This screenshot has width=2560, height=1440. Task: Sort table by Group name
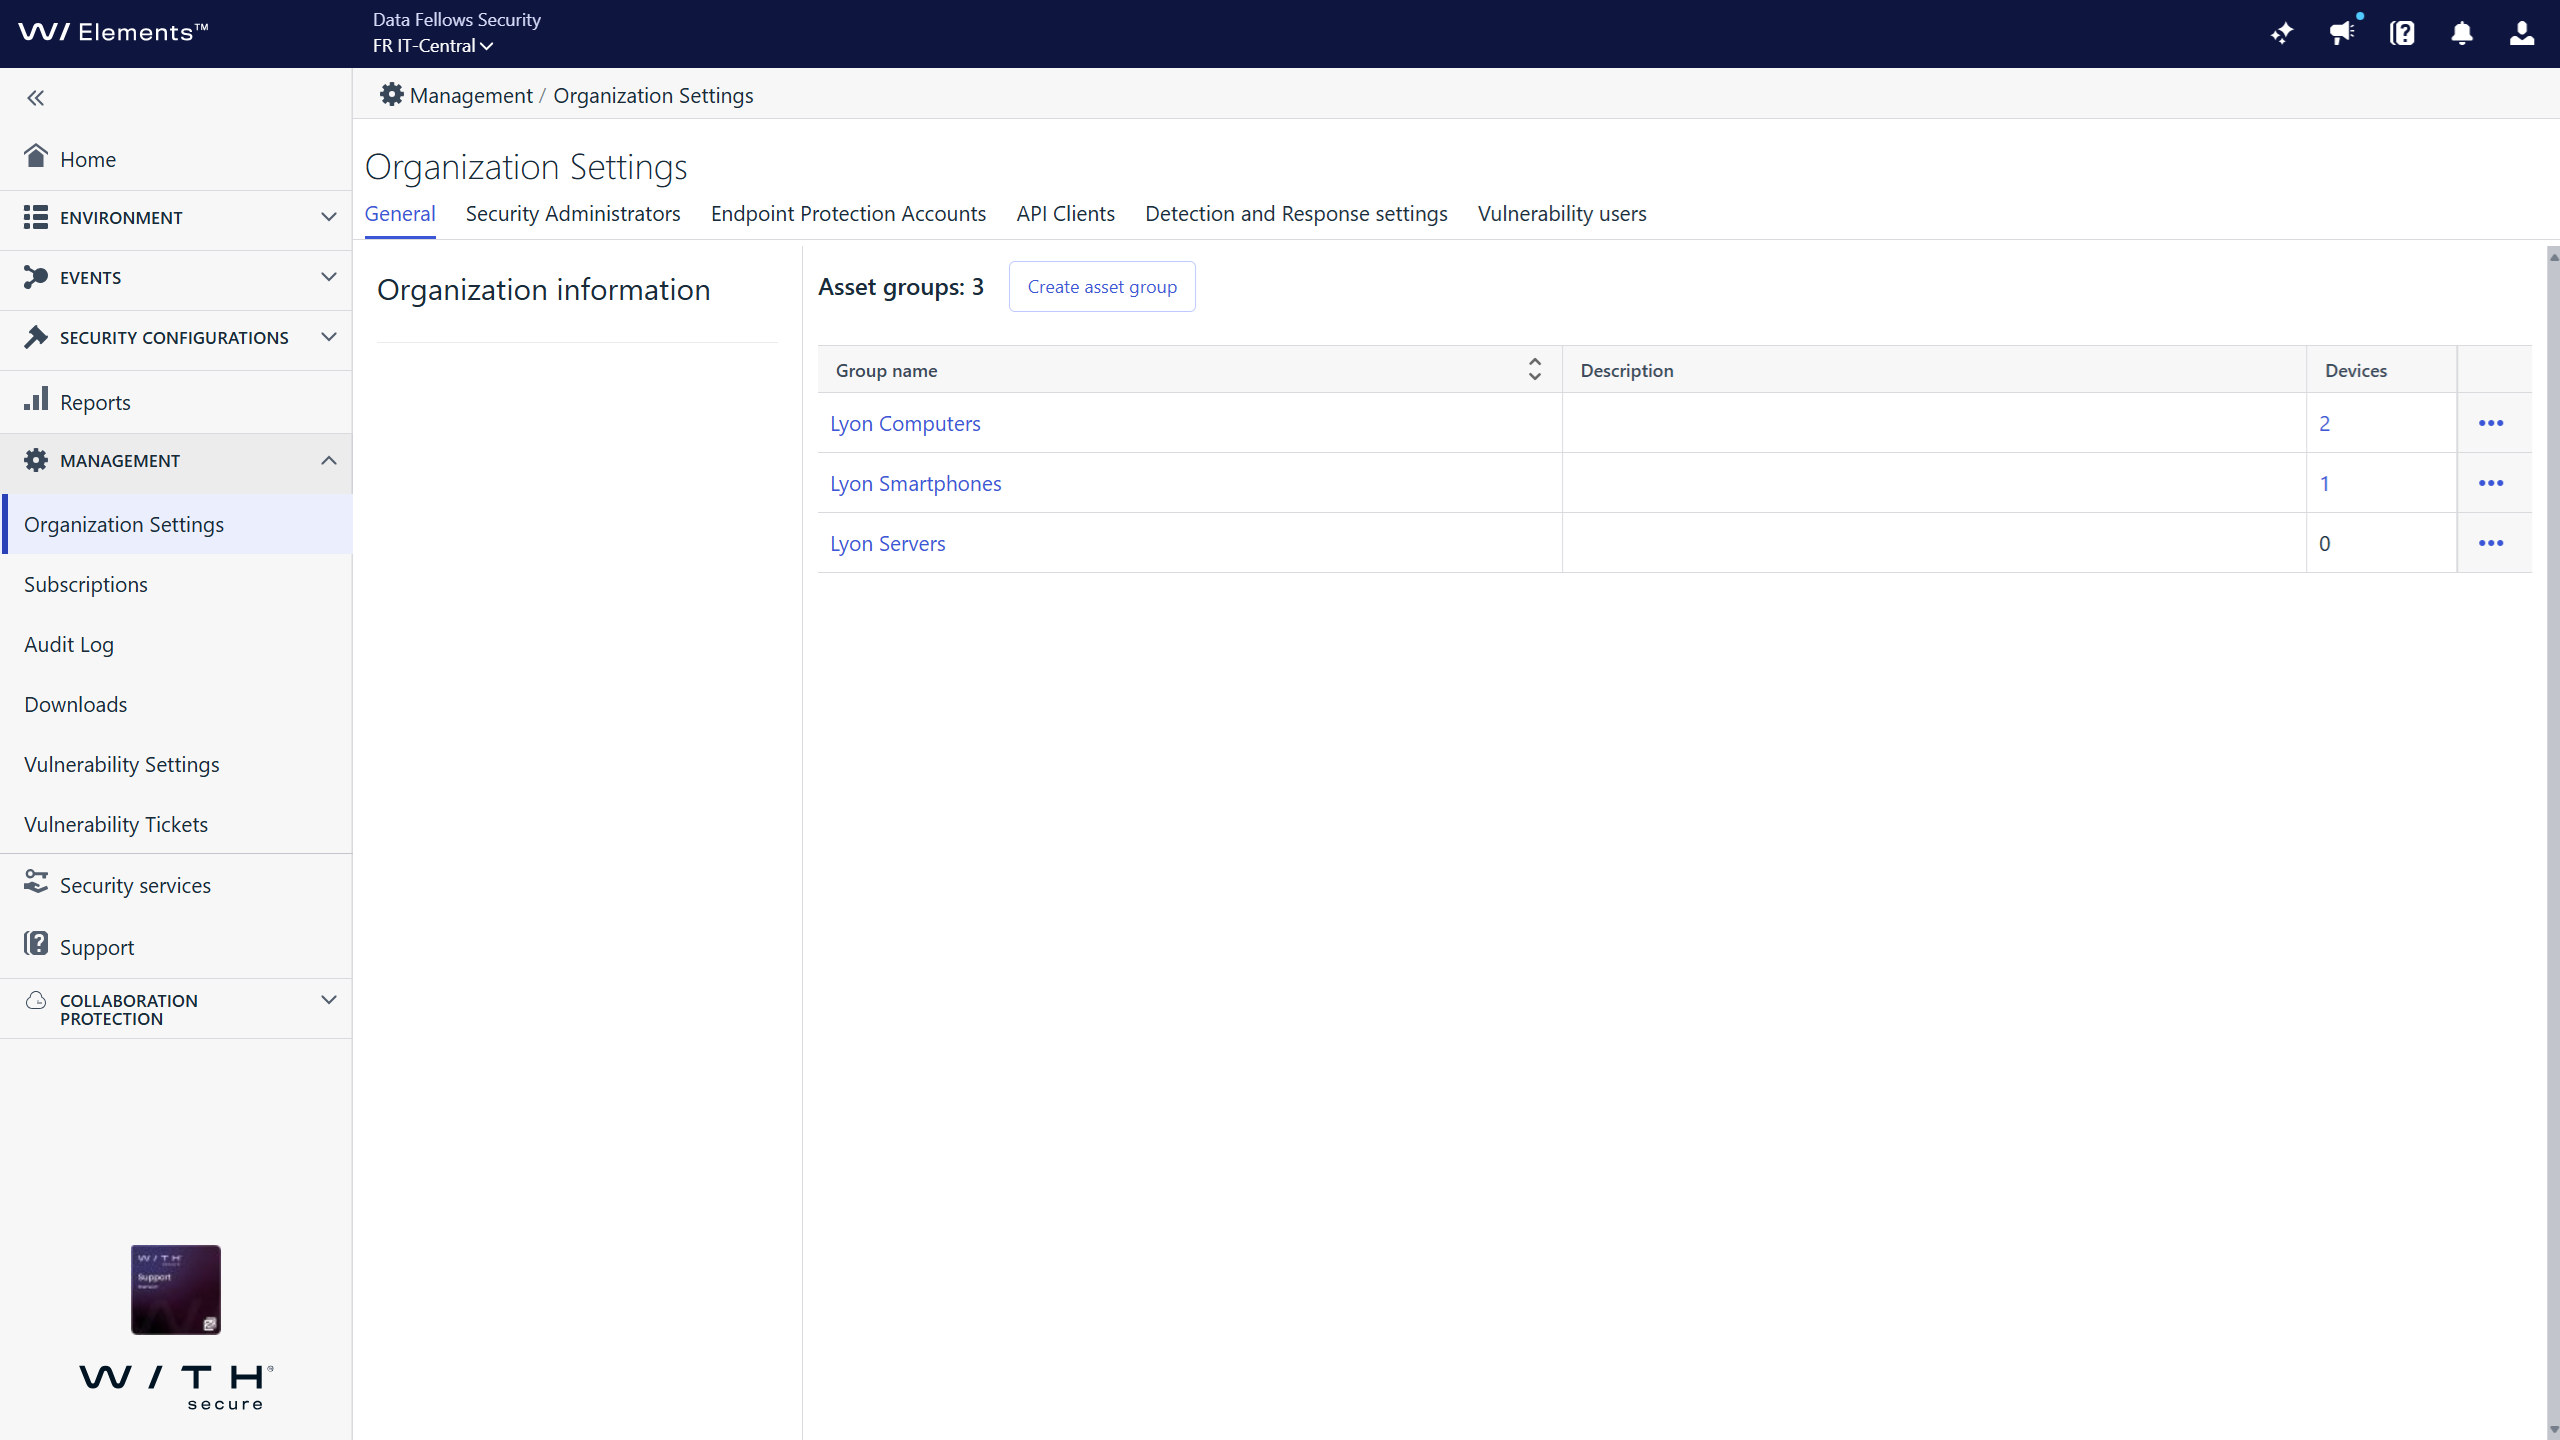point(1534,370)
